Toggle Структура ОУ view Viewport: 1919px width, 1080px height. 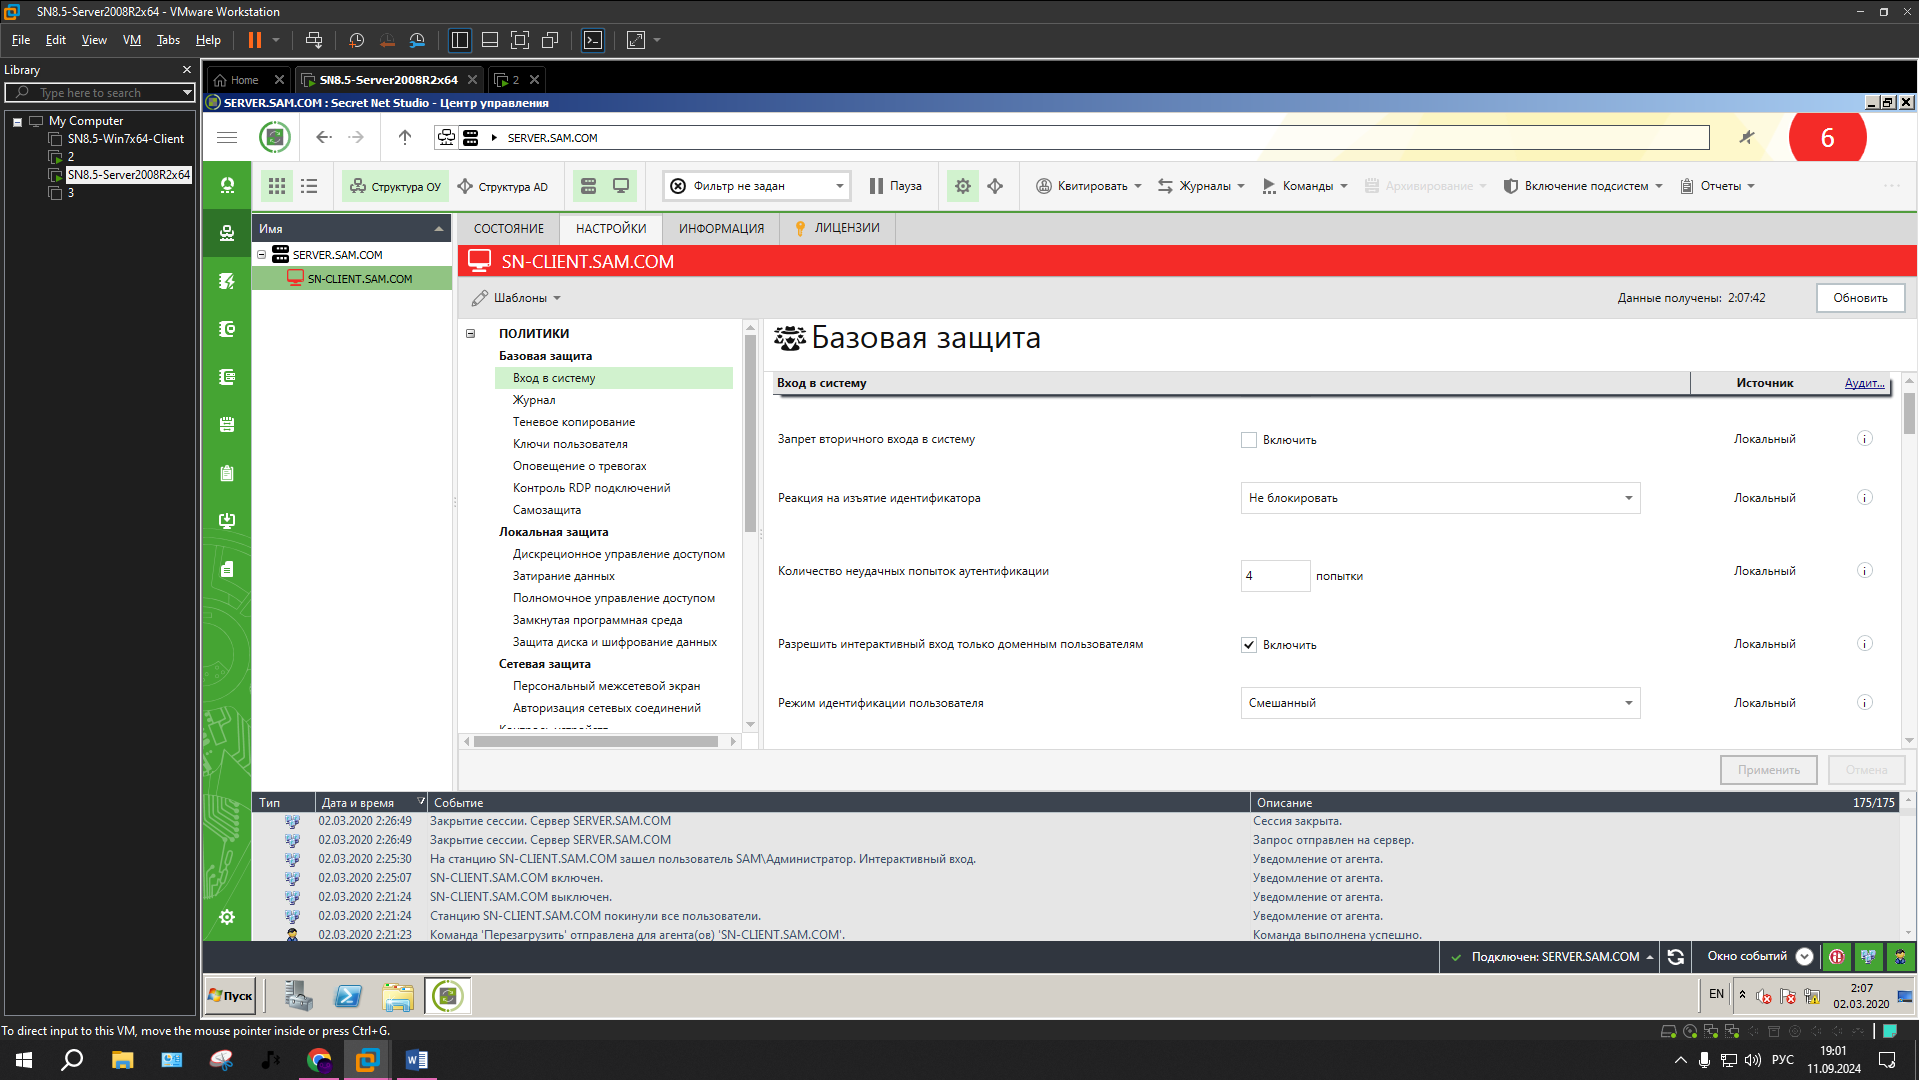click(x=395, y=186)
